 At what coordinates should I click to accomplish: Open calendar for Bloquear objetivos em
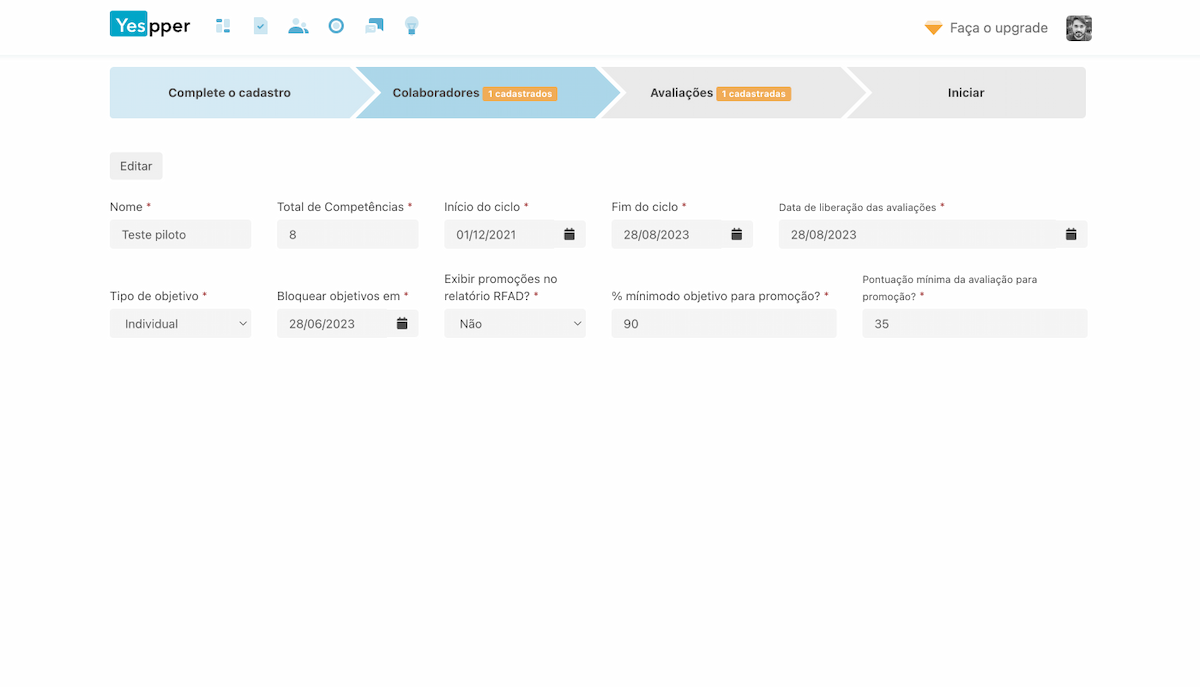402,323
